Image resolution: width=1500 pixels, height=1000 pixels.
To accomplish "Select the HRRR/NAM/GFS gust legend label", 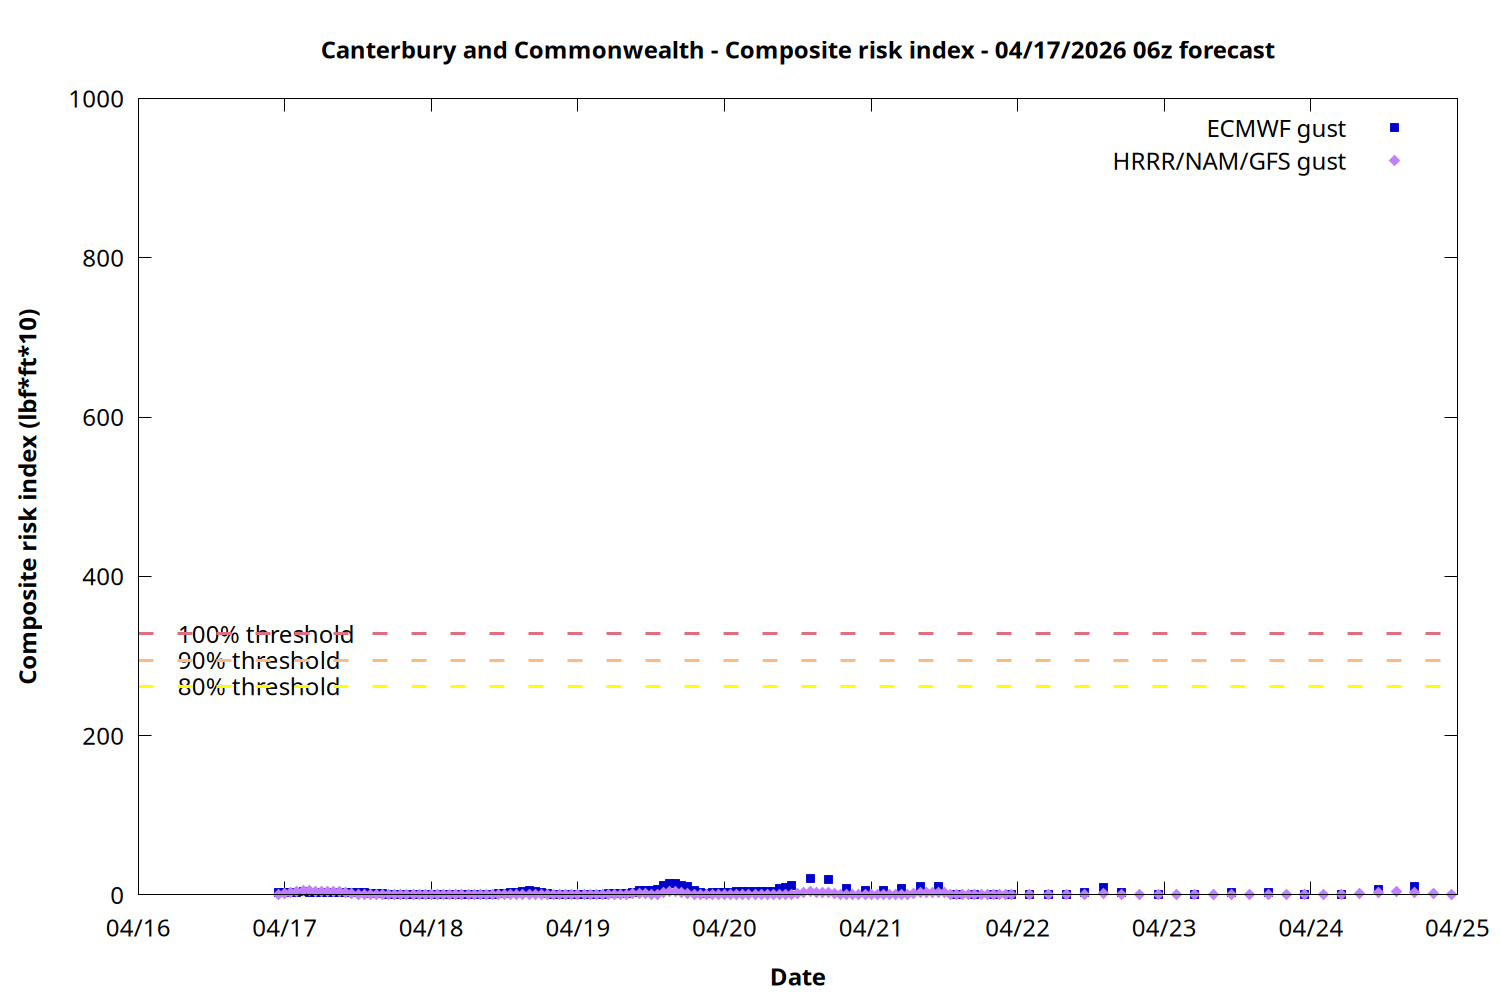I will [x=1228, y=162].
